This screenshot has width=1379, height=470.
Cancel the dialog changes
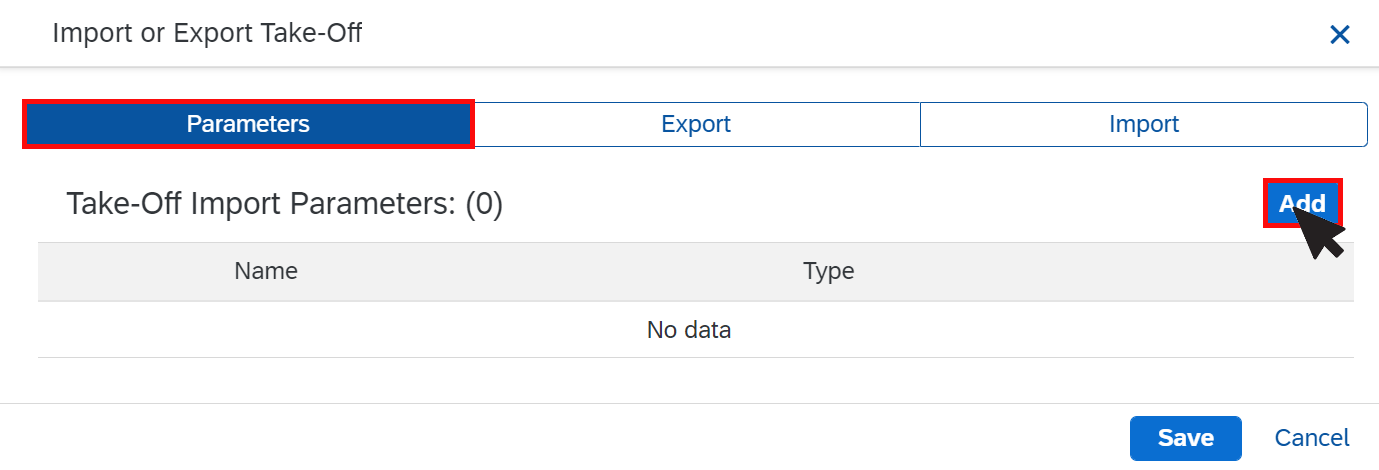[1312, 438]
